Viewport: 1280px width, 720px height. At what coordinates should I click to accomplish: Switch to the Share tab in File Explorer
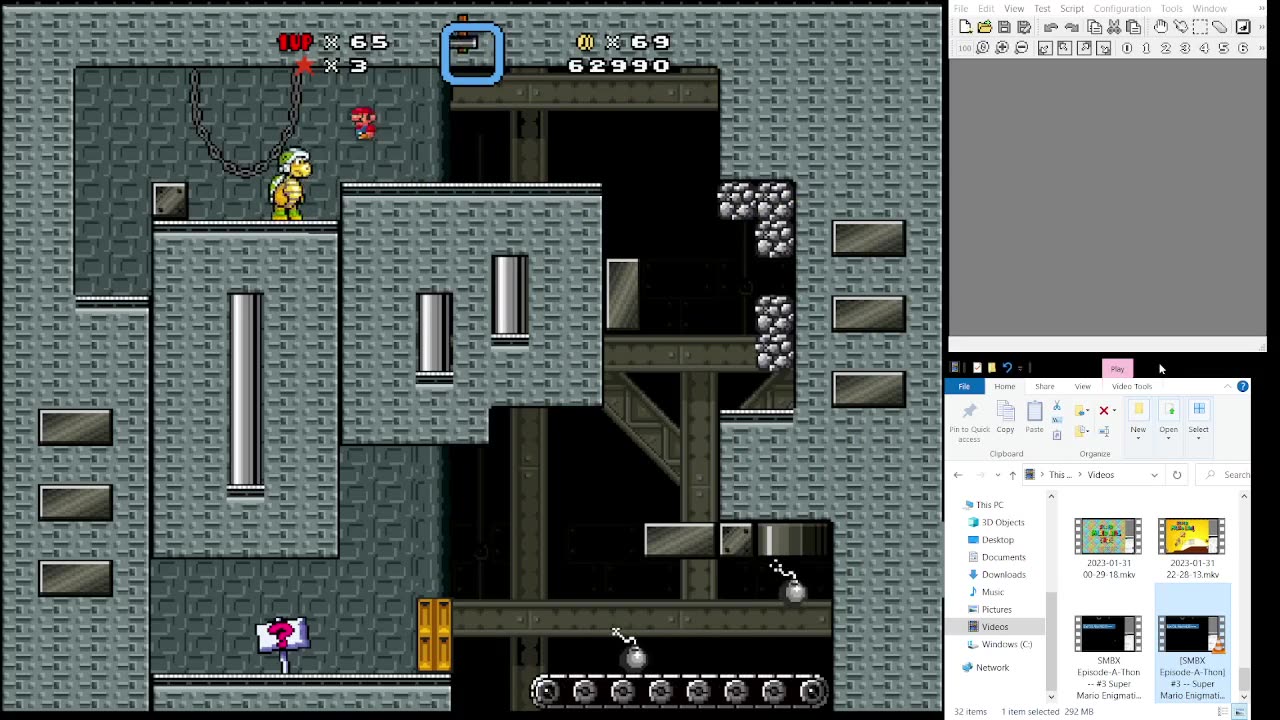tap(1044, 386)
